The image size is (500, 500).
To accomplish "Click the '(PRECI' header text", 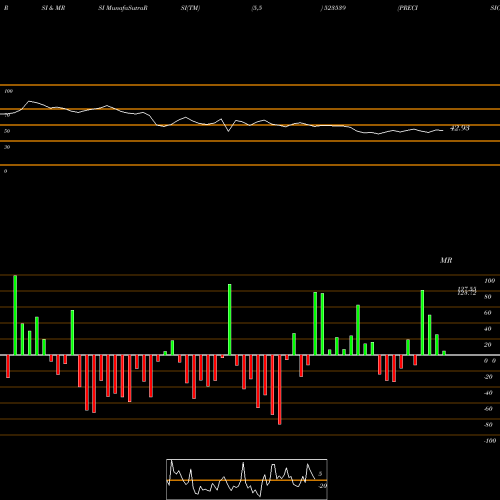I will click(408, 8).
